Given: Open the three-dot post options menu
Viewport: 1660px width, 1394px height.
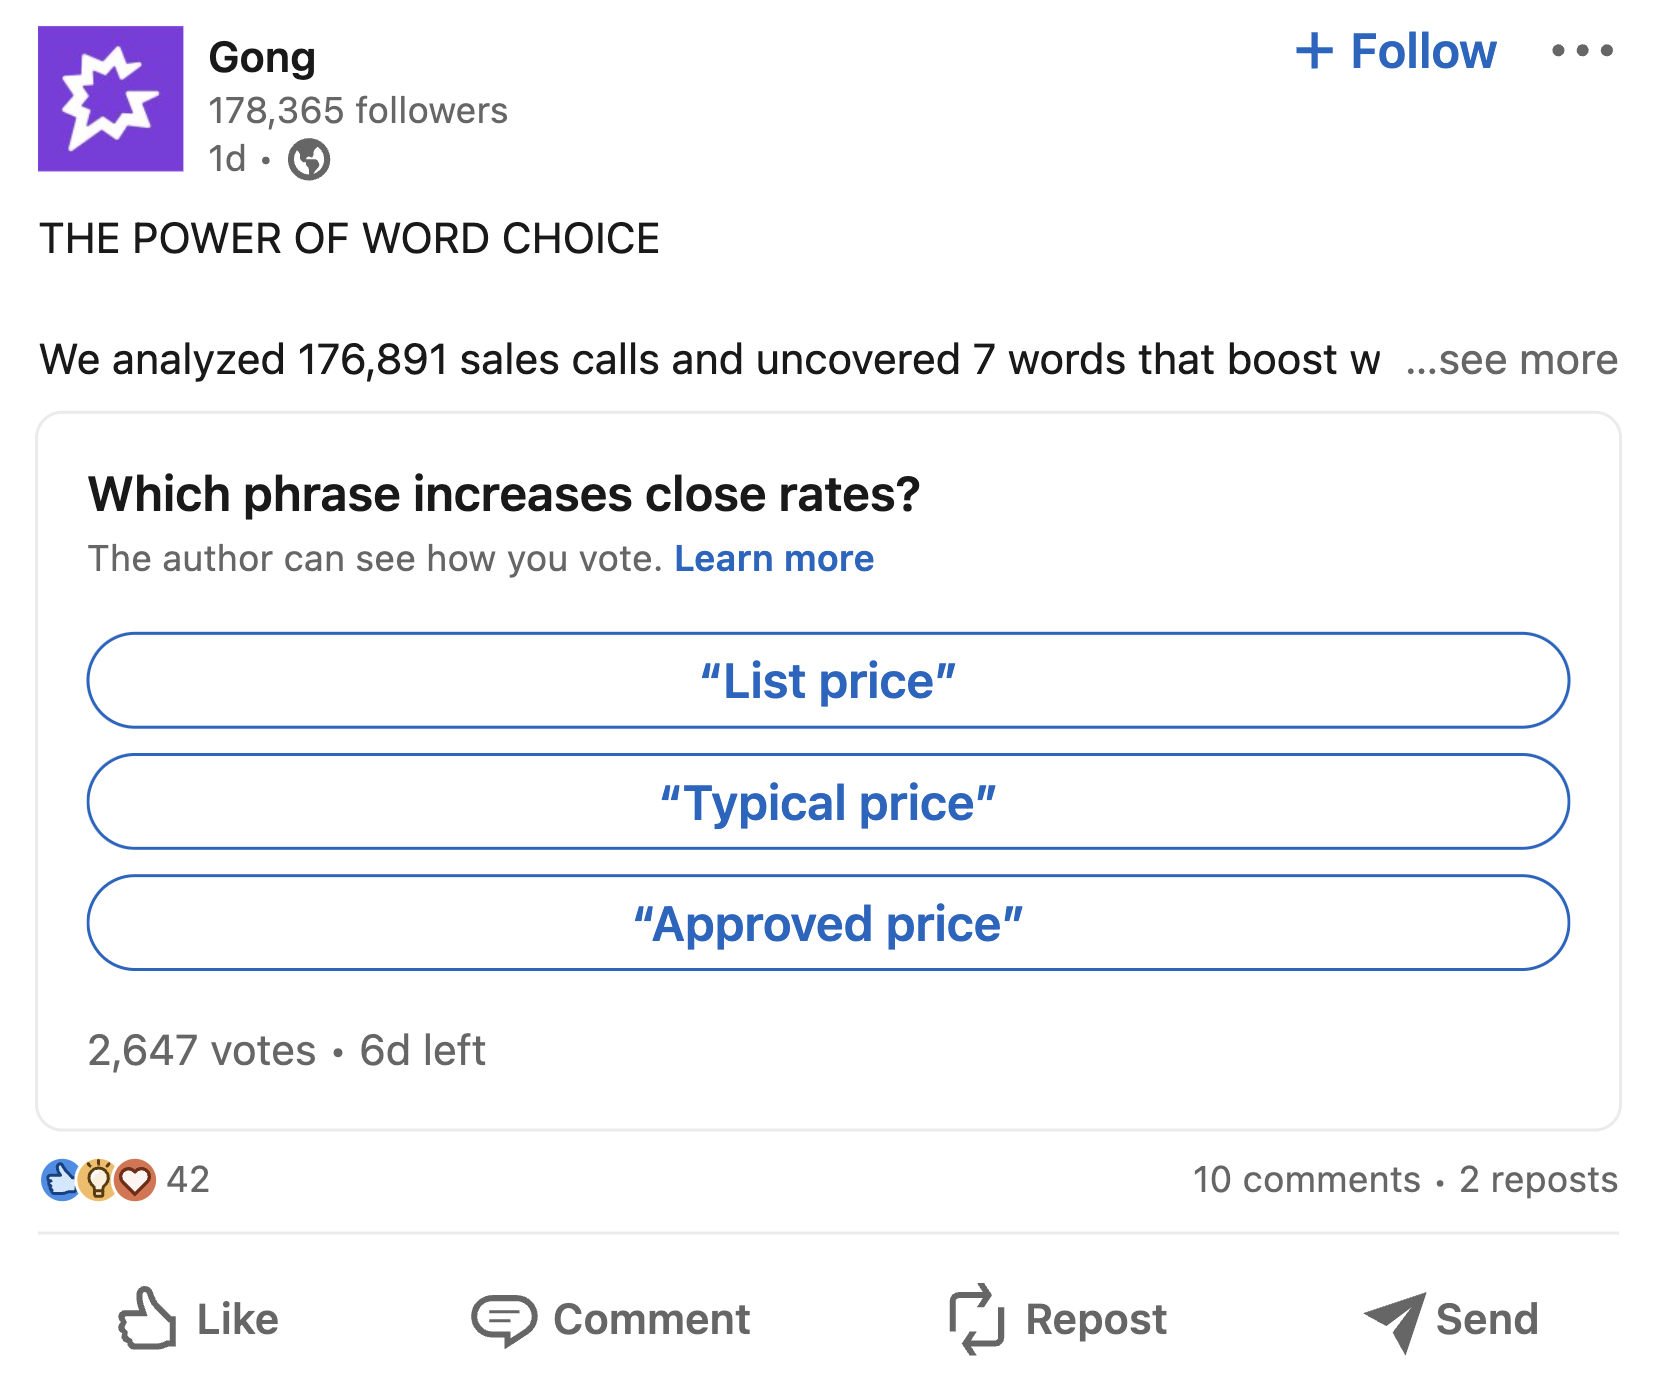Looking at the screenshot, I should coord(1582,50).
